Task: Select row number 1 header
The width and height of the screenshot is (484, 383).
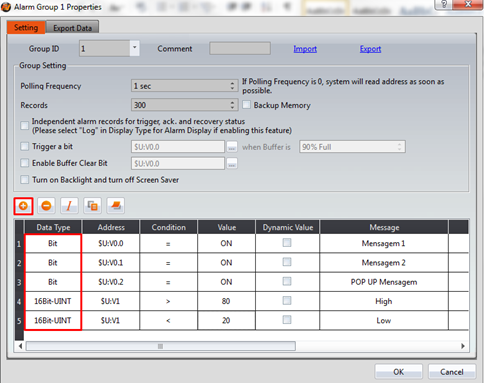Action: [x=19, y=244]
